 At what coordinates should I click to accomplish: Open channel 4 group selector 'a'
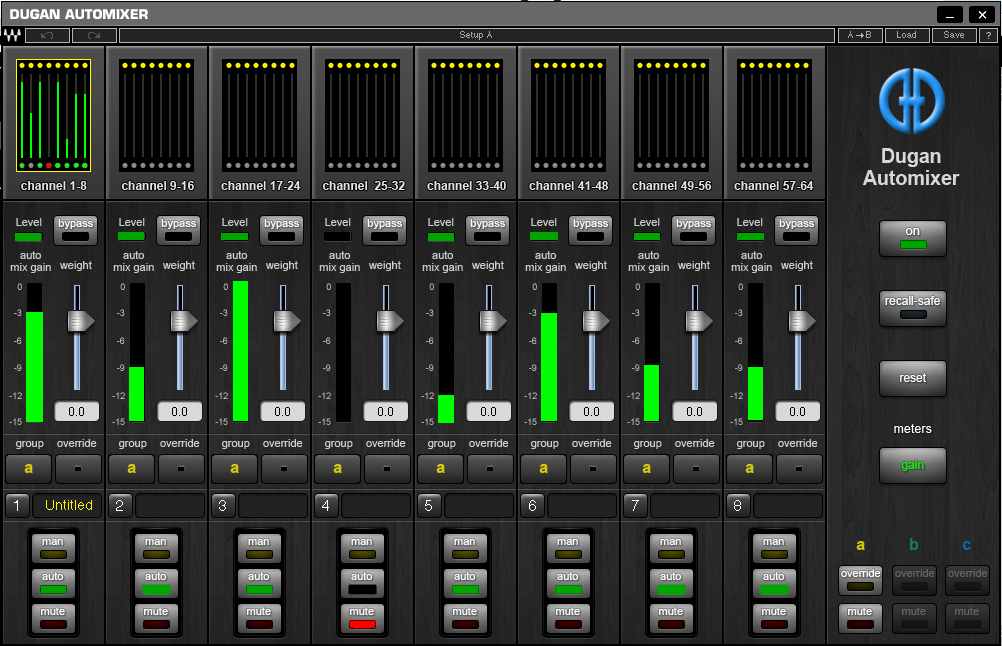coord(337,468)
